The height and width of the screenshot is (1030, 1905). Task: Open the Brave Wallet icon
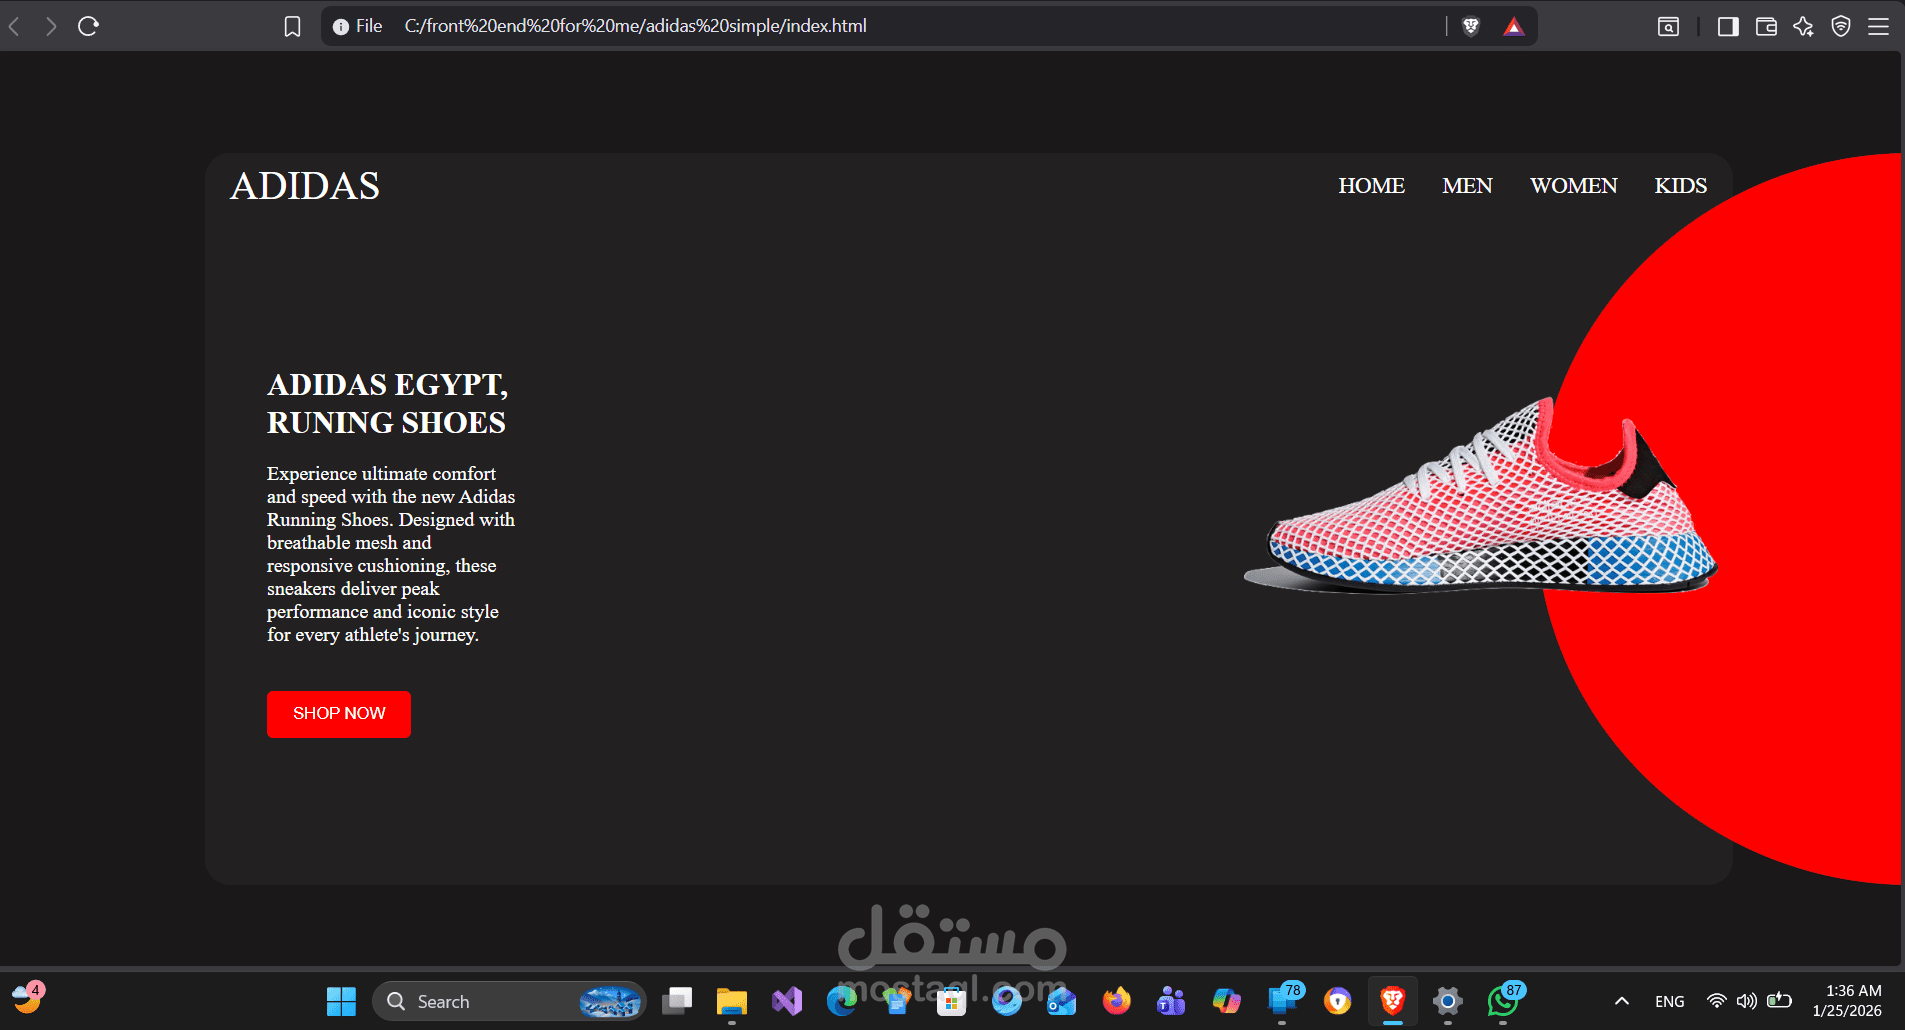point(1766,26)
